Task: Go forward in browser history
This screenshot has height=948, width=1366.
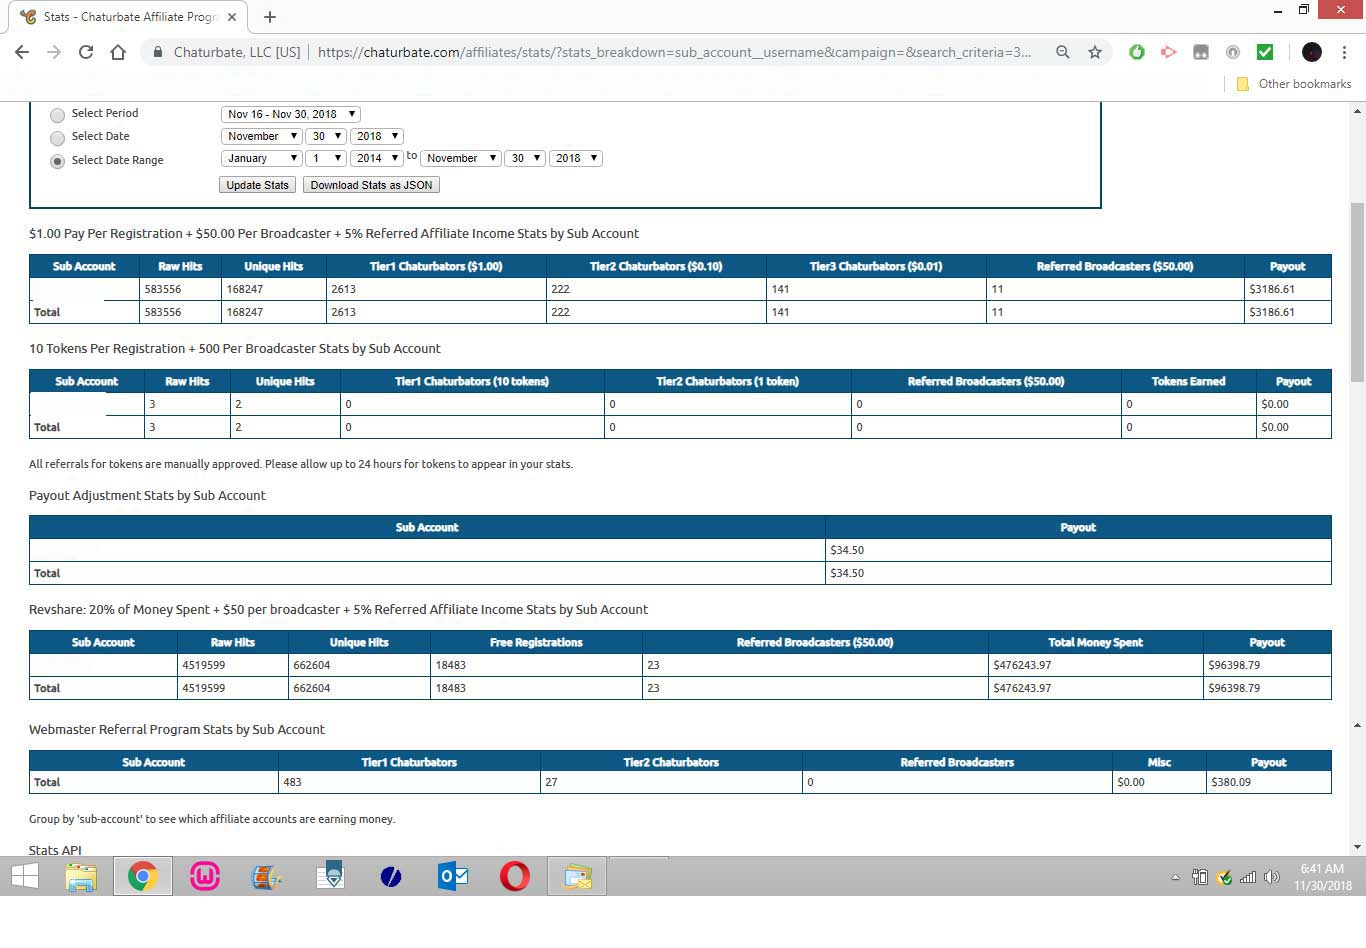Action: (54, 52)
